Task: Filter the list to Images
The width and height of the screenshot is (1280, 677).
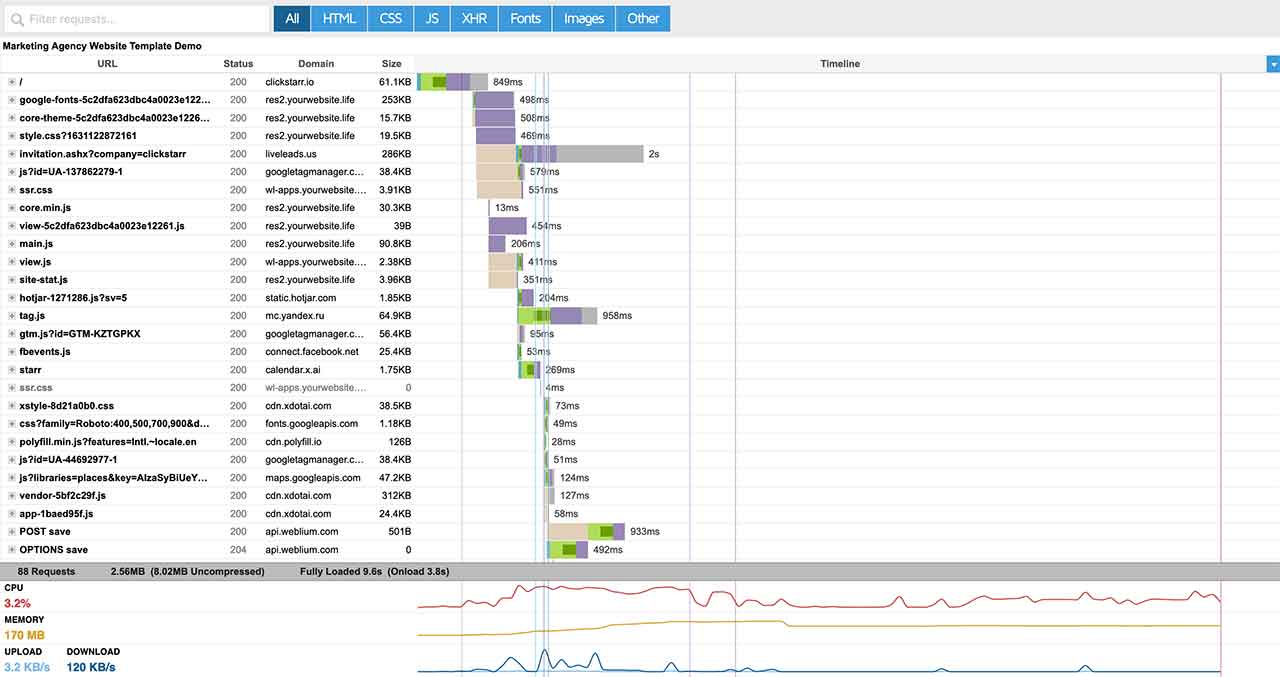Action: (x=584, y=19)
